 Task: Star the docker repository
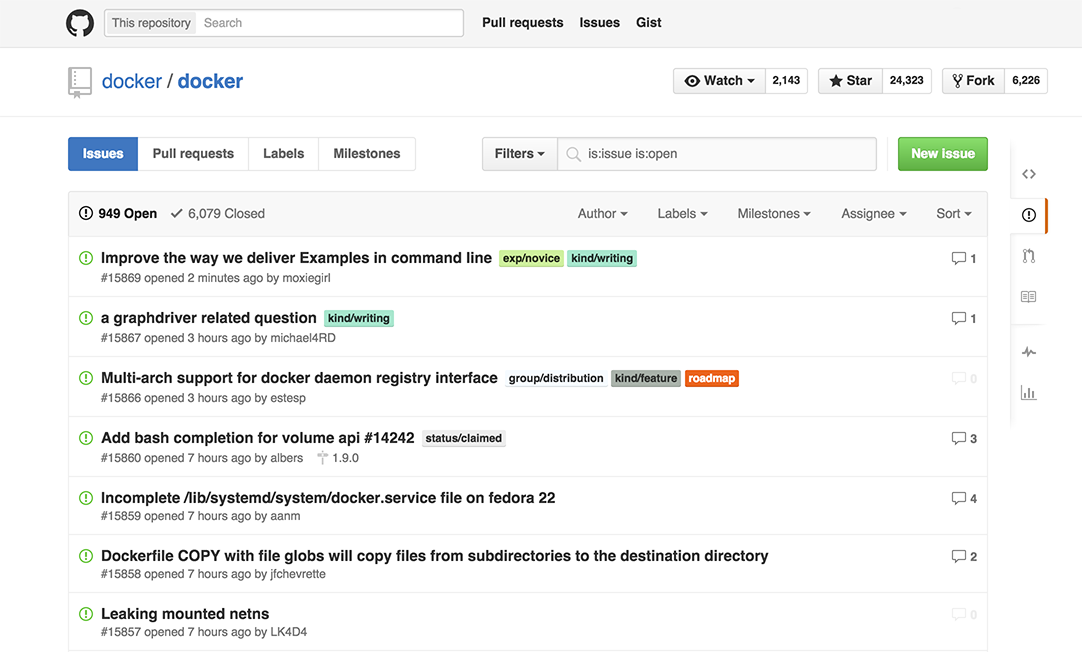(x=850, y=81)
